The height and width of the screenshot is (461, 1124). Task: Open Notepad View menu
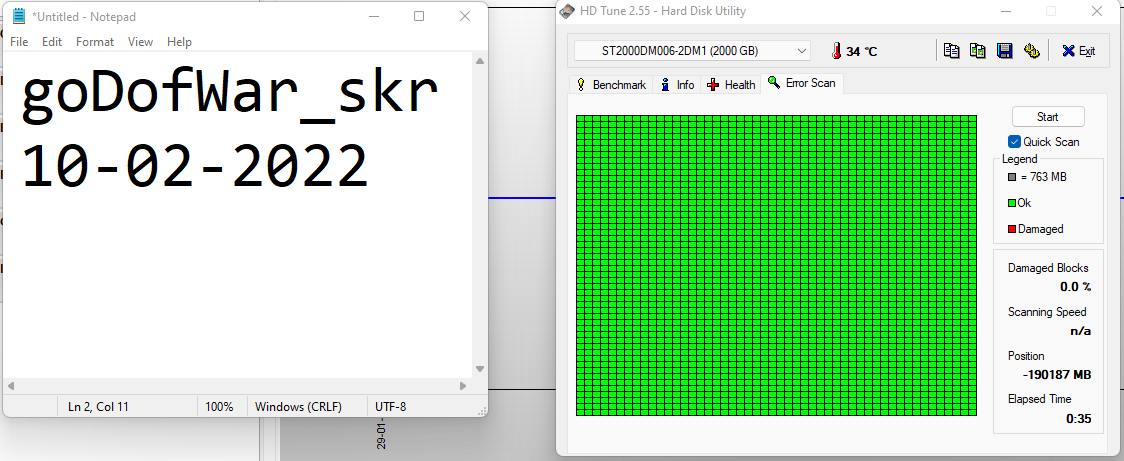140,42
